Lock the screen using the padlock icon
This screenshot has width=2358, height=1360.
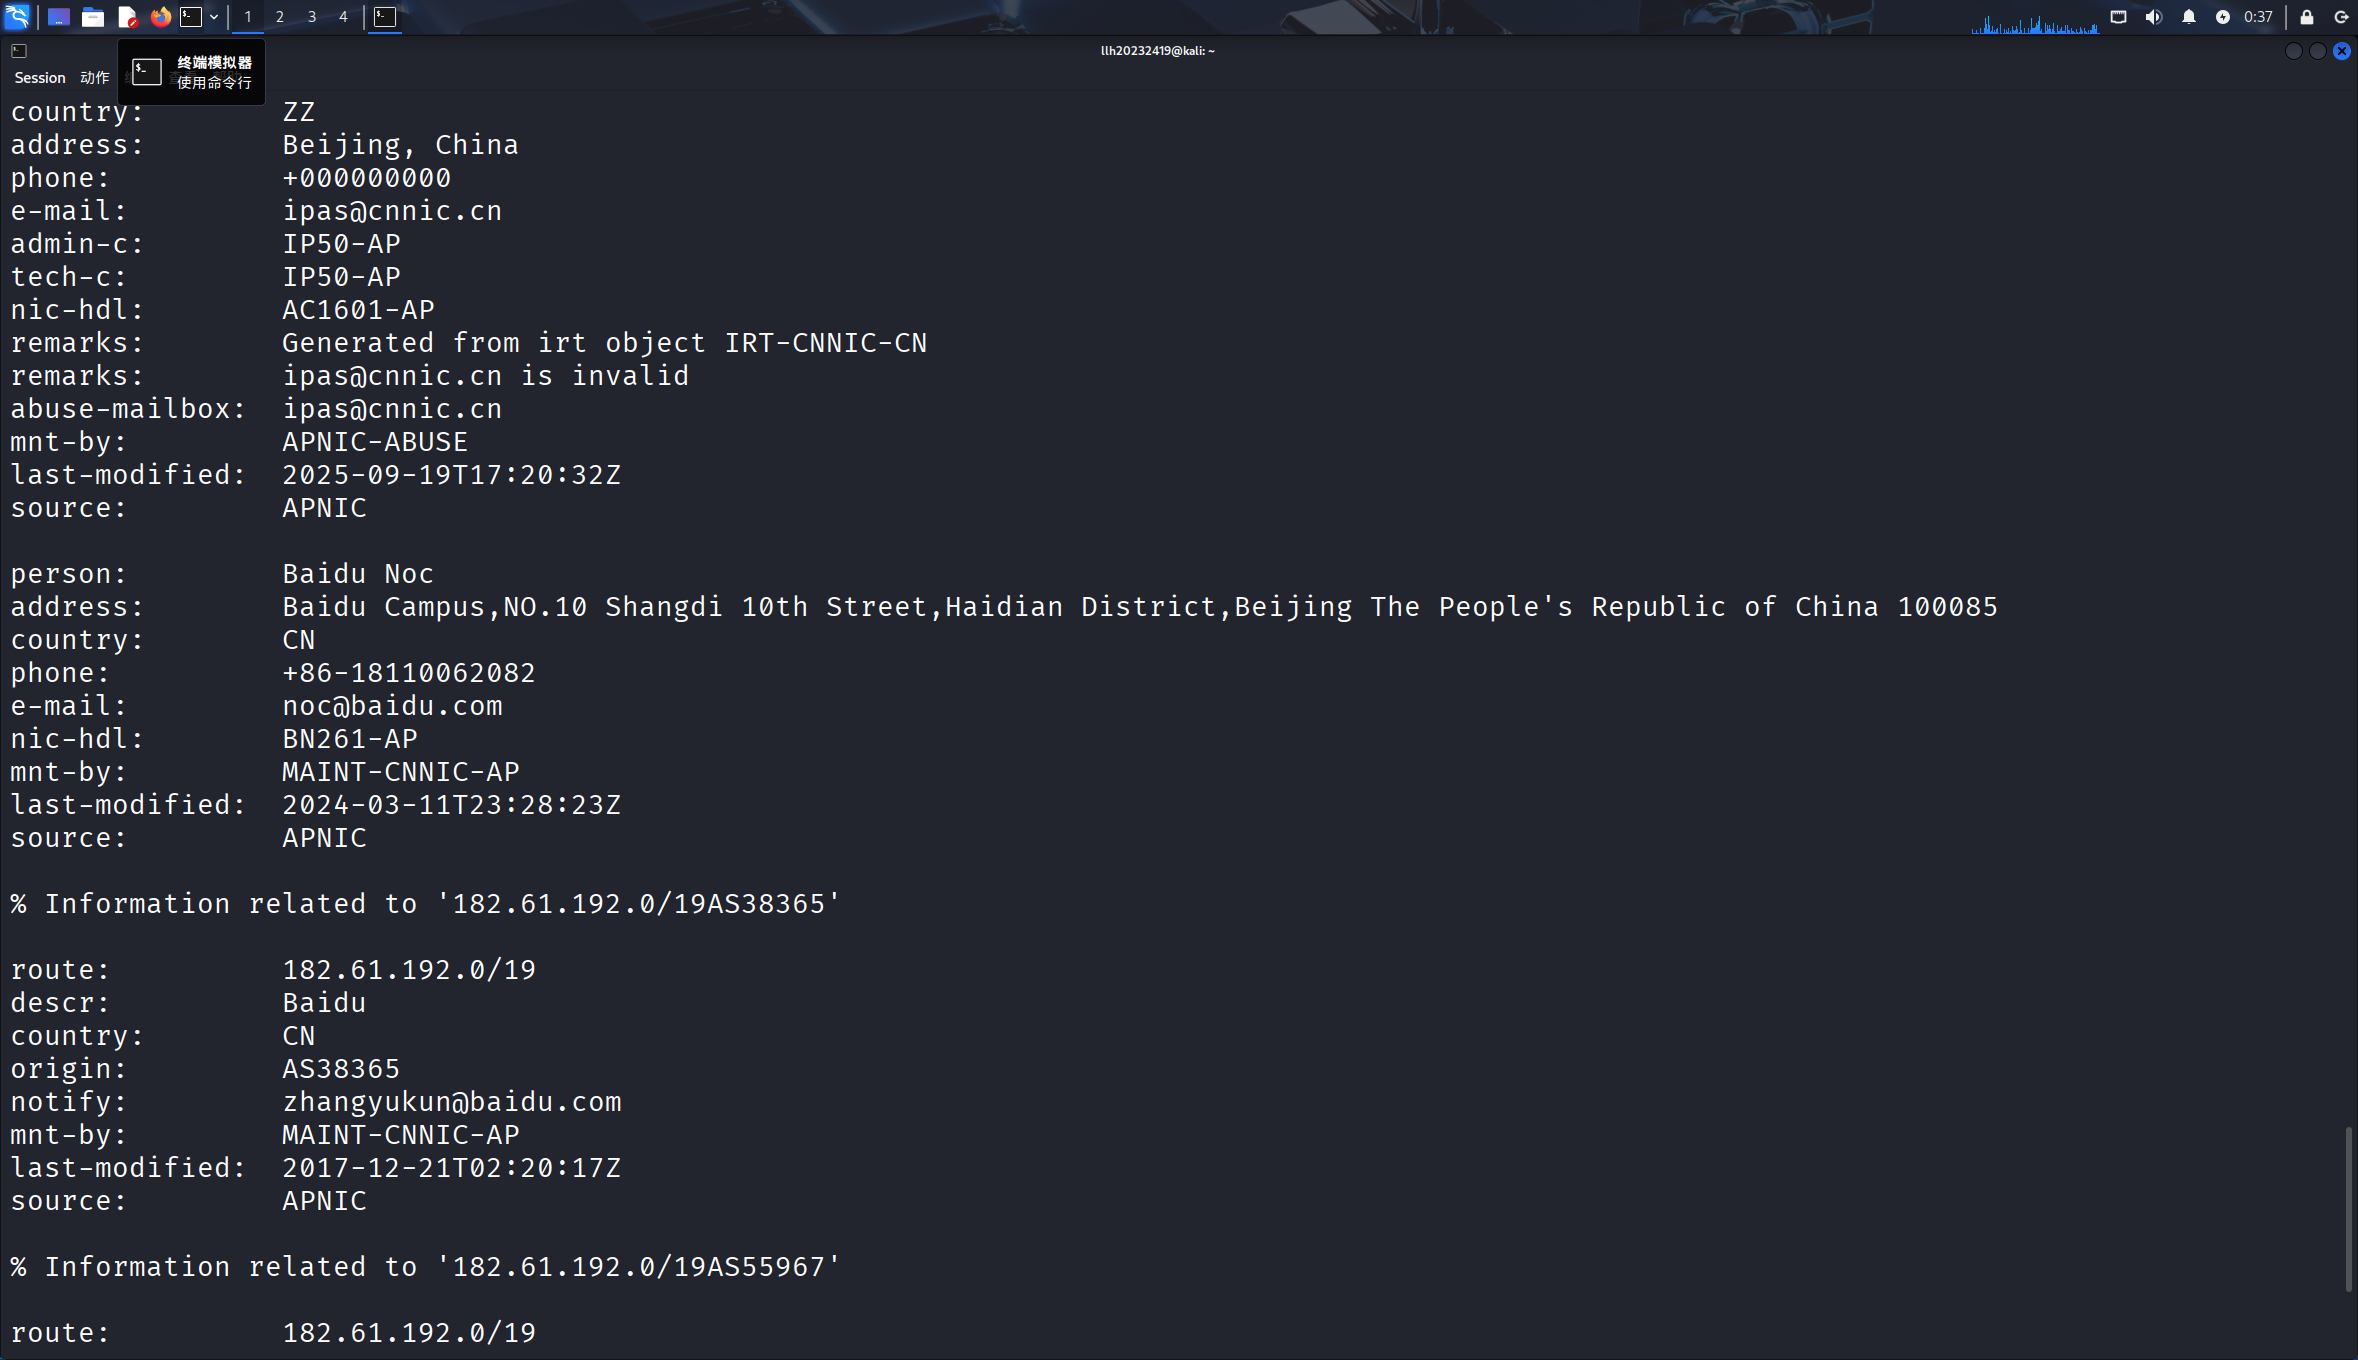pyautogui.click(x=2305, y=17)
